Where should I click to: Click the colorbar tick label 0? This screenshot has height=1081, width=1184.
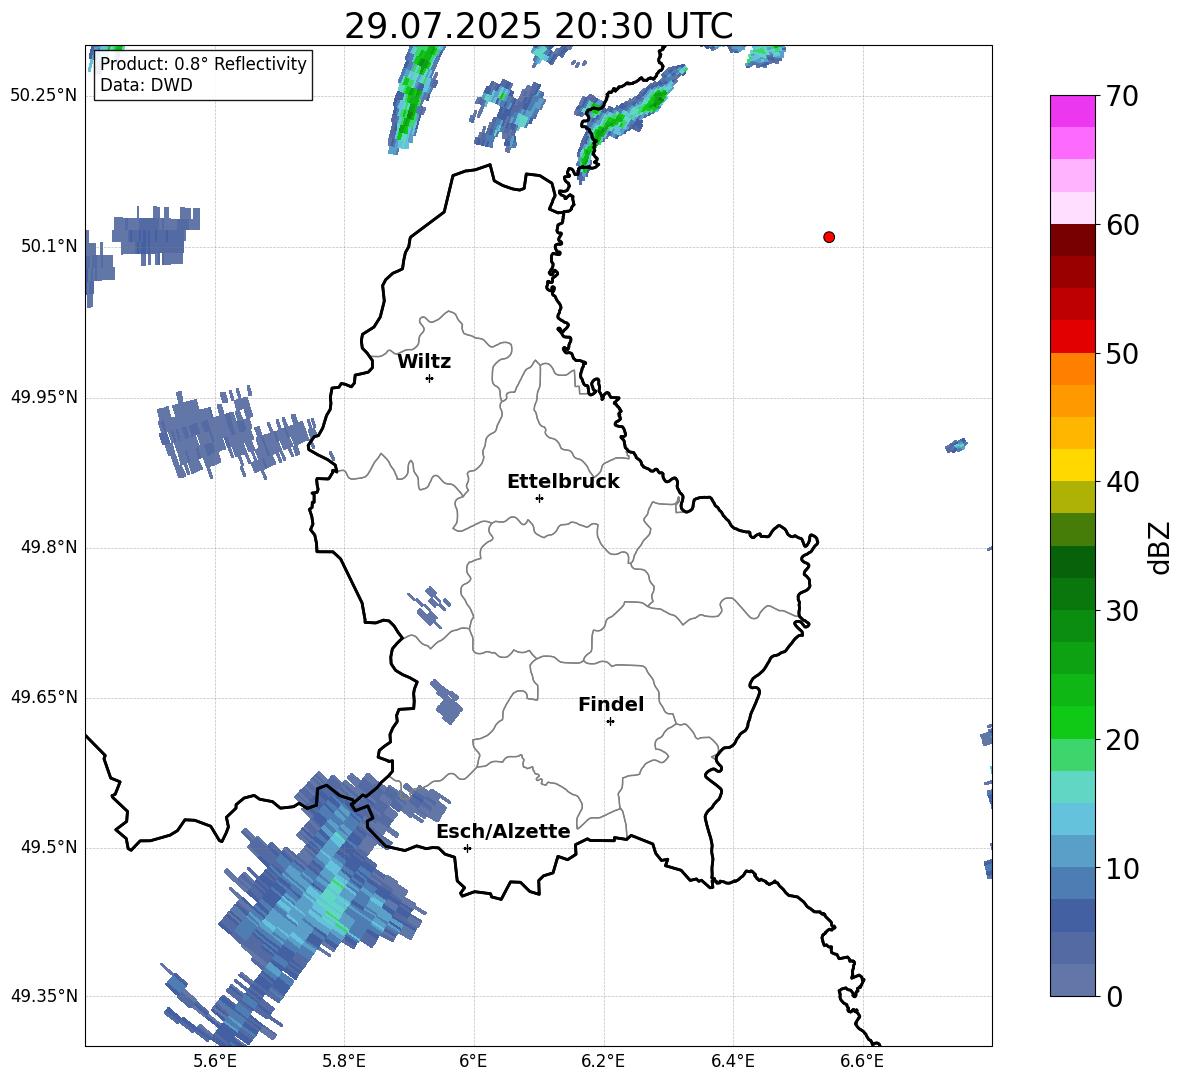1114,996
